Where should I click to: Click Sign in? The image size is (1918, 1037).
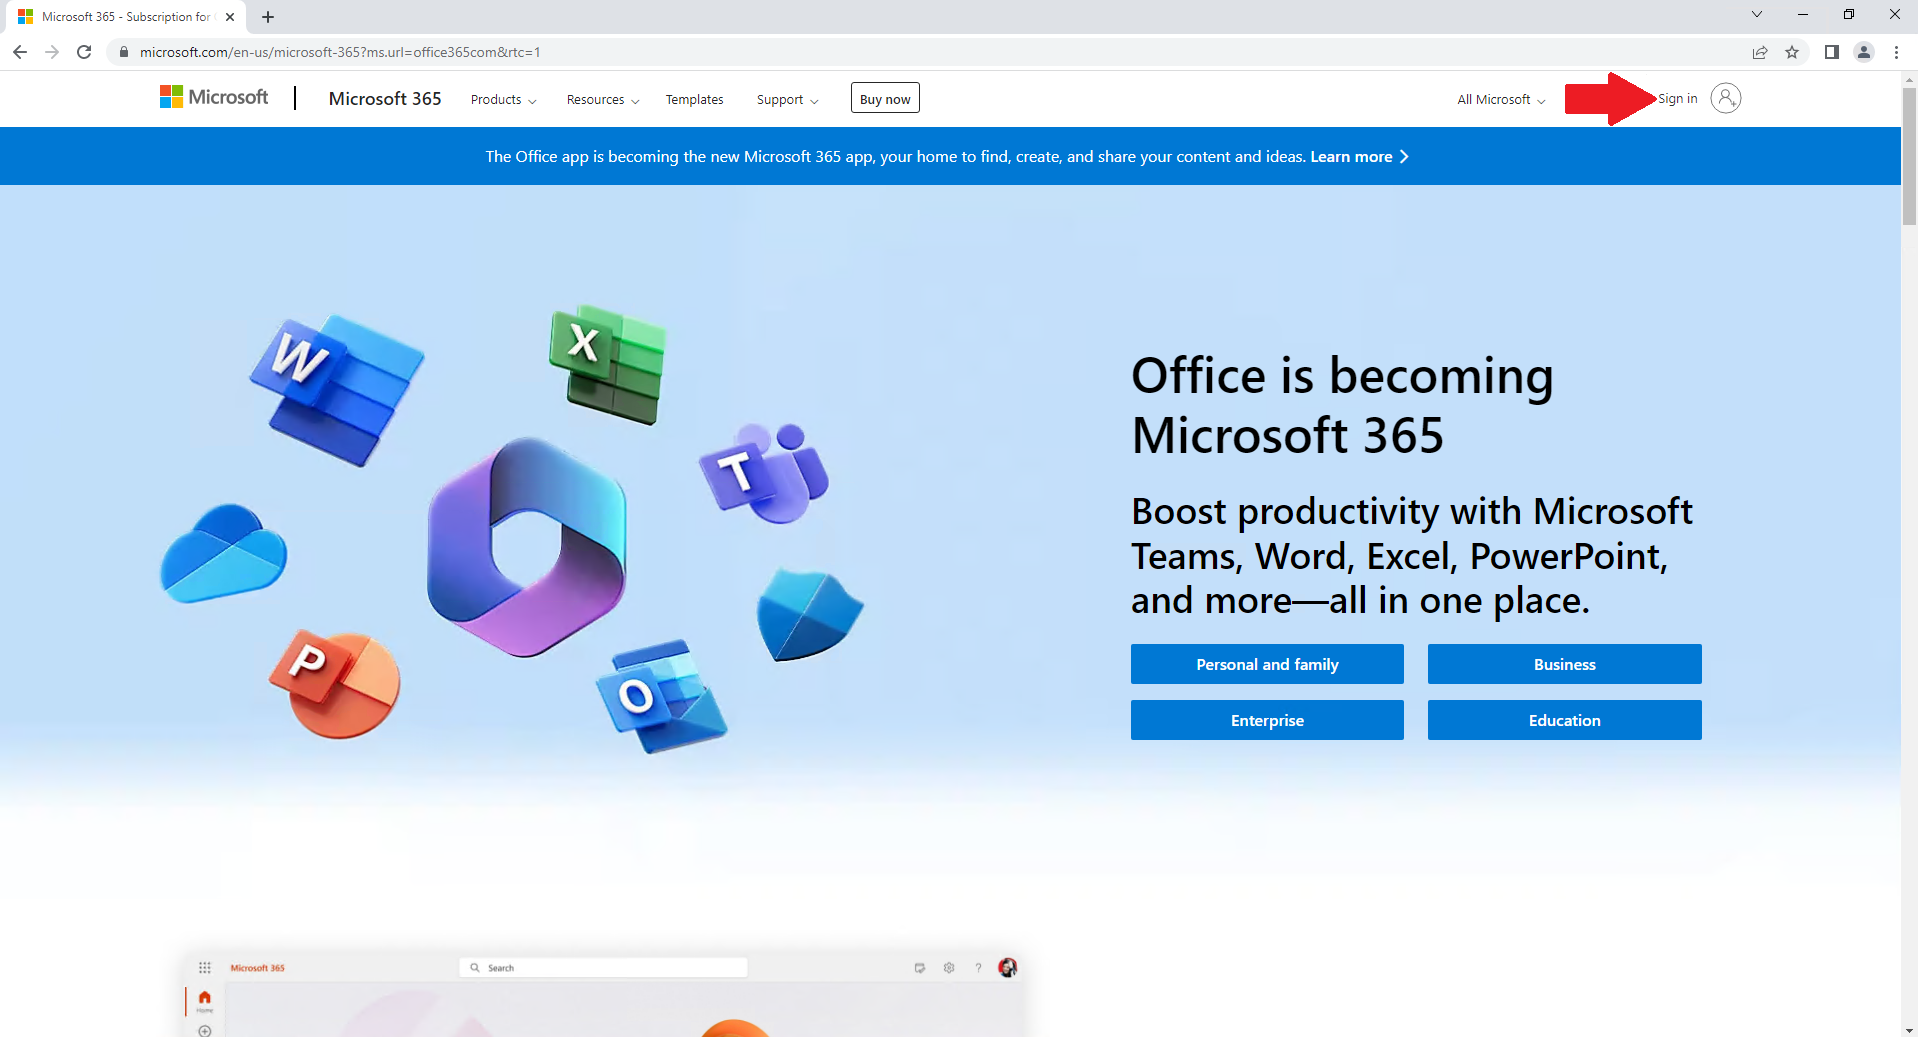[1678, 98]
